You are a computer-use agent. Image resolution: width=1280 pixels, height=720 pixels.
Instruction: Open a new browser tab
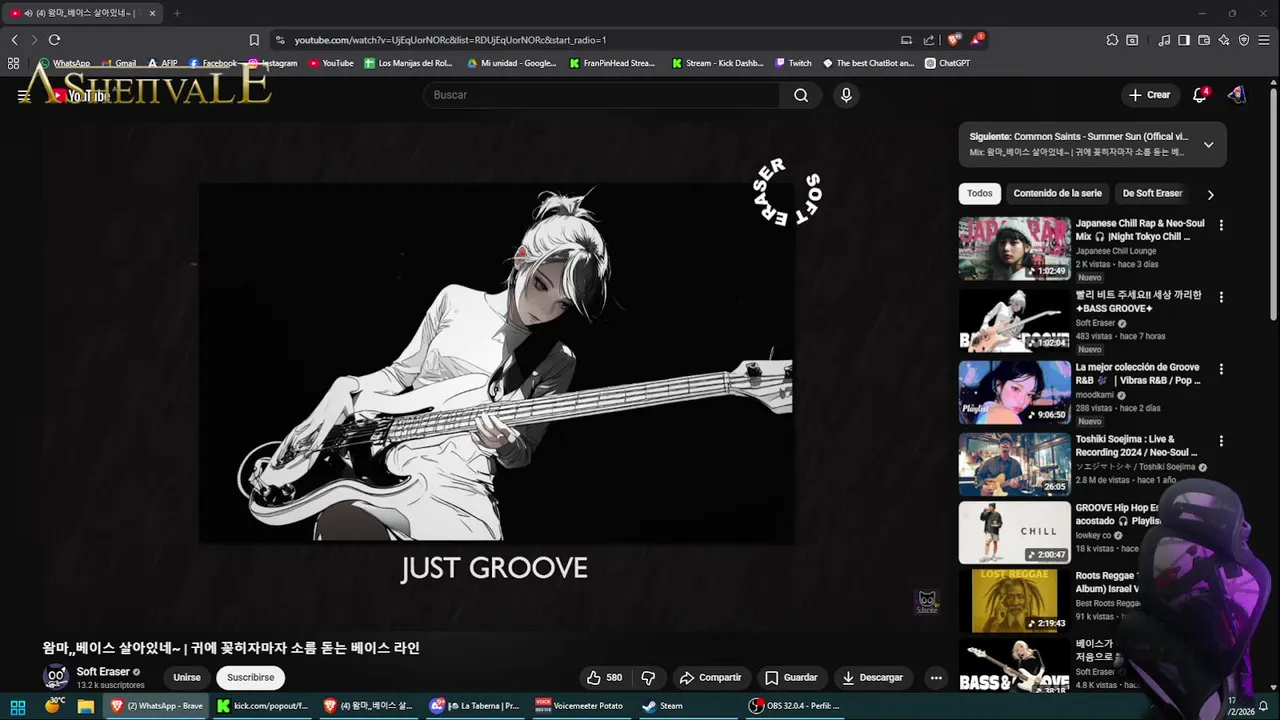pyautogui.click(x=177, y=13)
